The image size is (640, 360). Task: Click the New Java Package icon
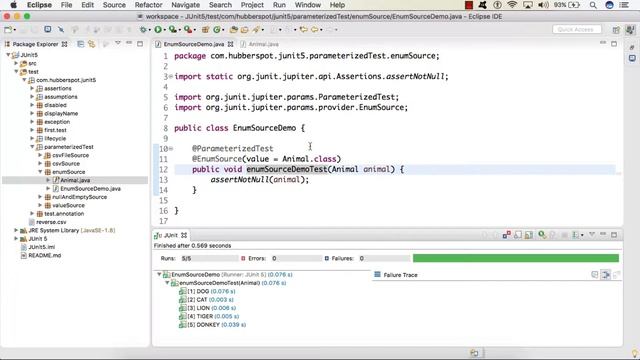click(205, 29)
